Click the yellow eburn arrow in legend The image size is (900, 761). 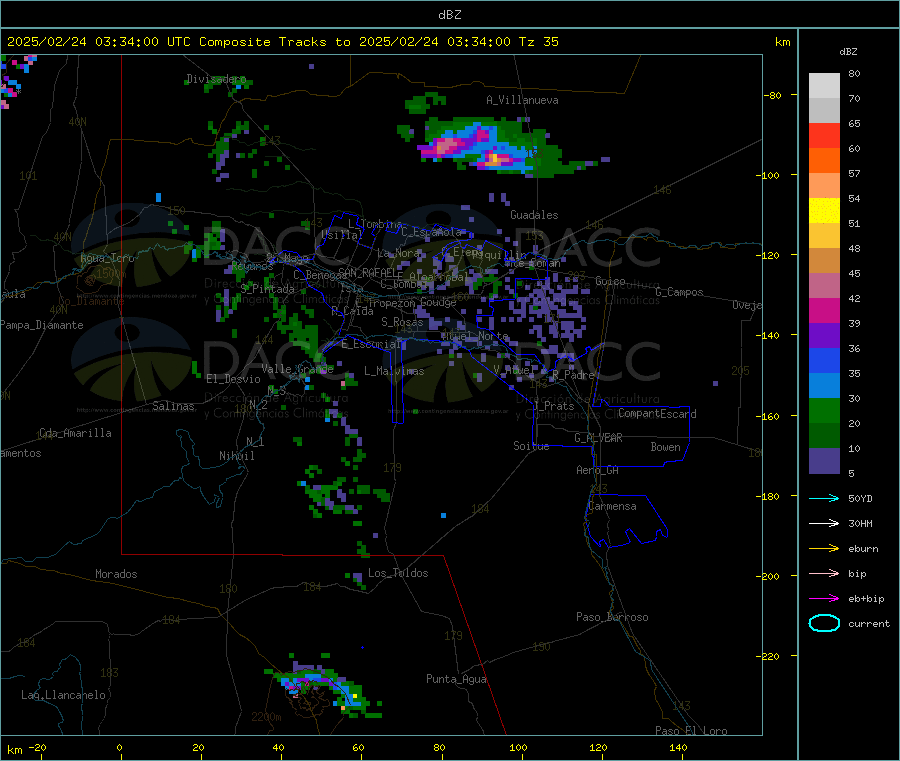(824, 549)
